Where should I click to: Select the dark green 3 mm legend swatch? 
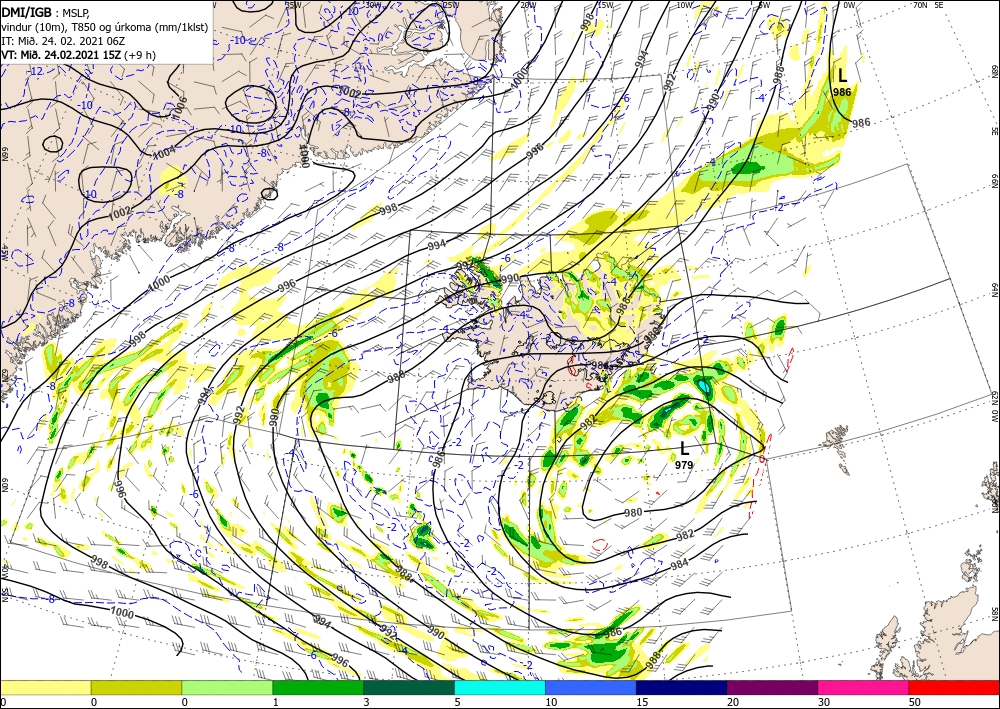[409, 687]
